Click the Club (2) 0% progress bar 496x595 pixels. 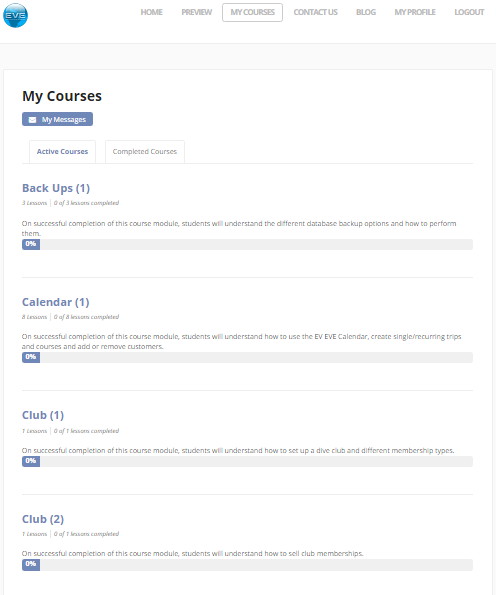247,565
